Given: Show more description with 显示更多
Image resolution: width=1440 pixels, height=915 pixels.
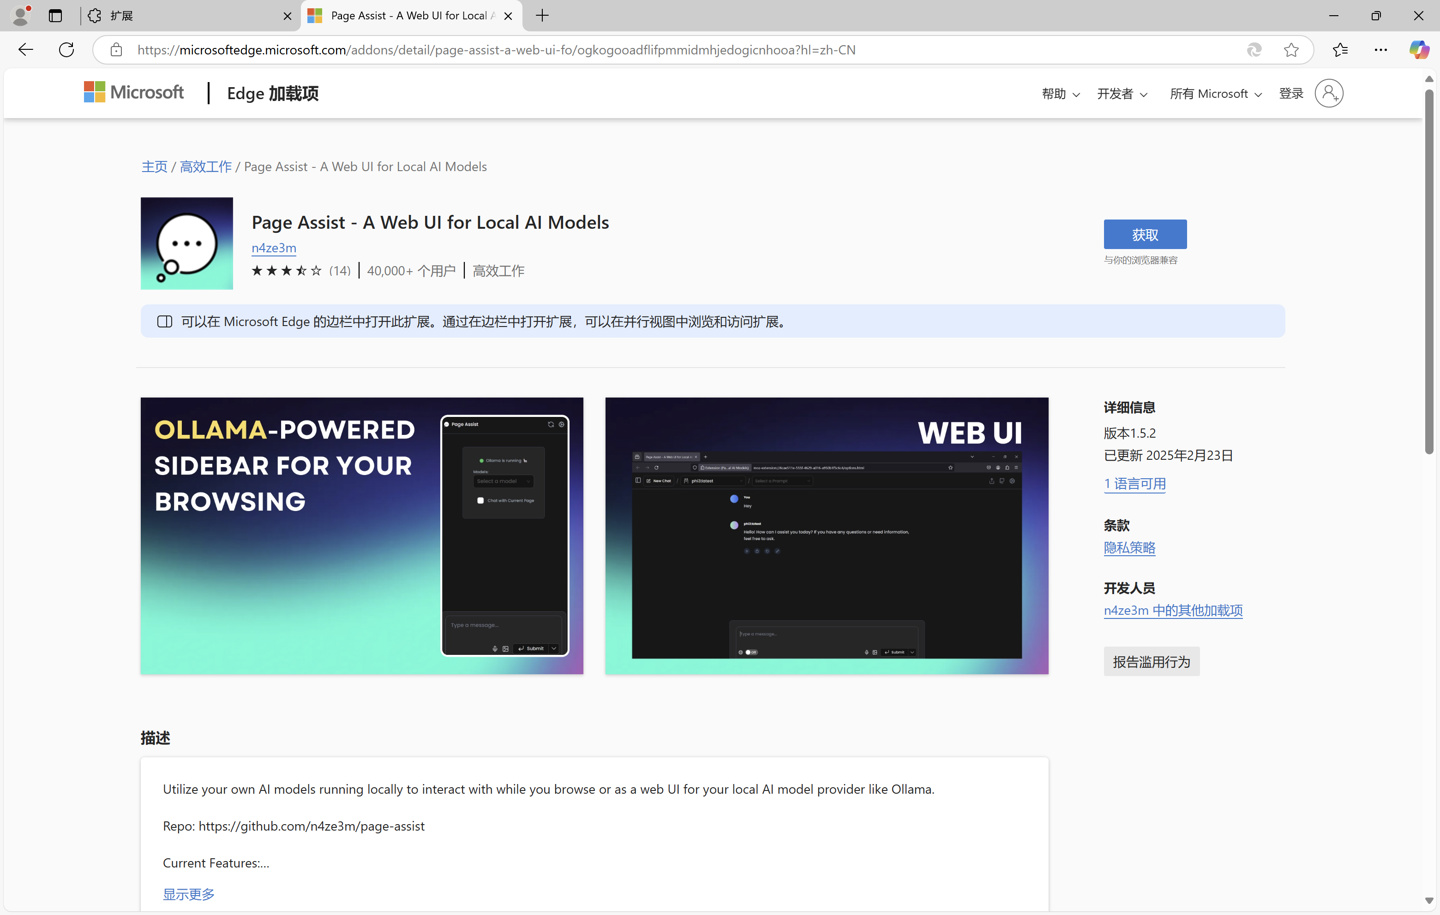Looking at the screenshot, I should pyautogui.click(x=189, y=894).
